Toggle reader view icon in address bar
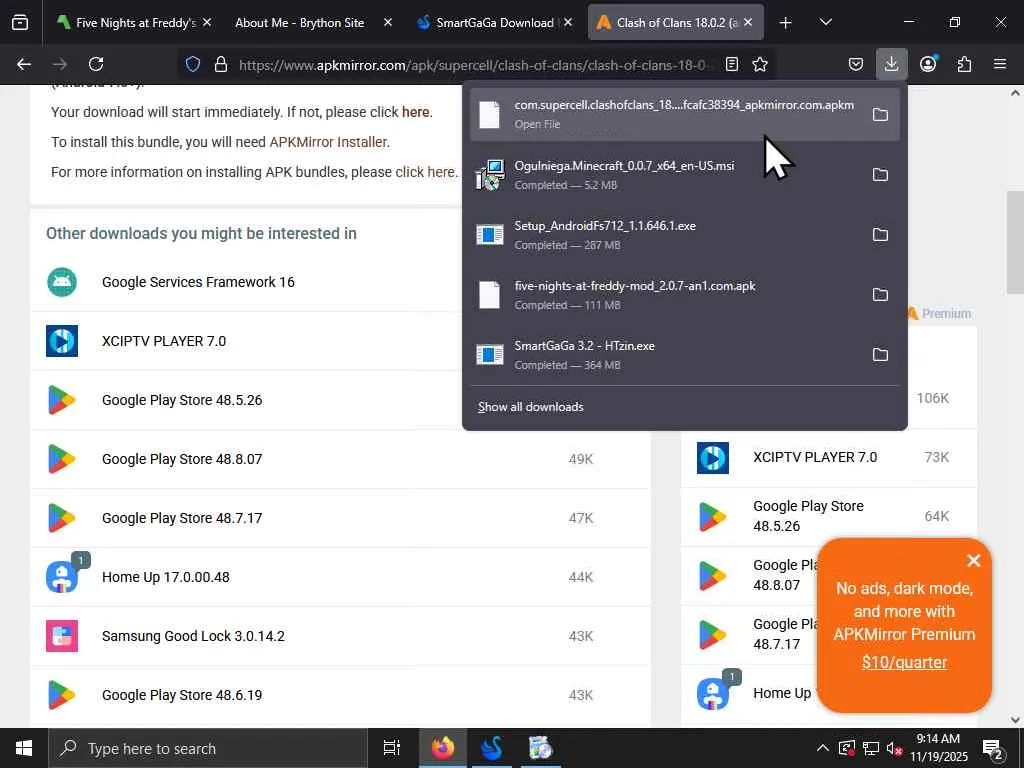 tap(732, 64)
